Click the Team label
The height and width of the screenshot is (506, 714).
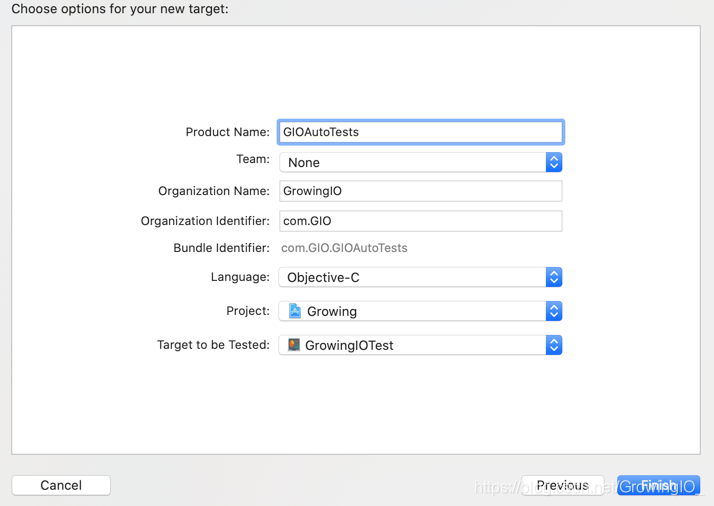pos(253,159)
